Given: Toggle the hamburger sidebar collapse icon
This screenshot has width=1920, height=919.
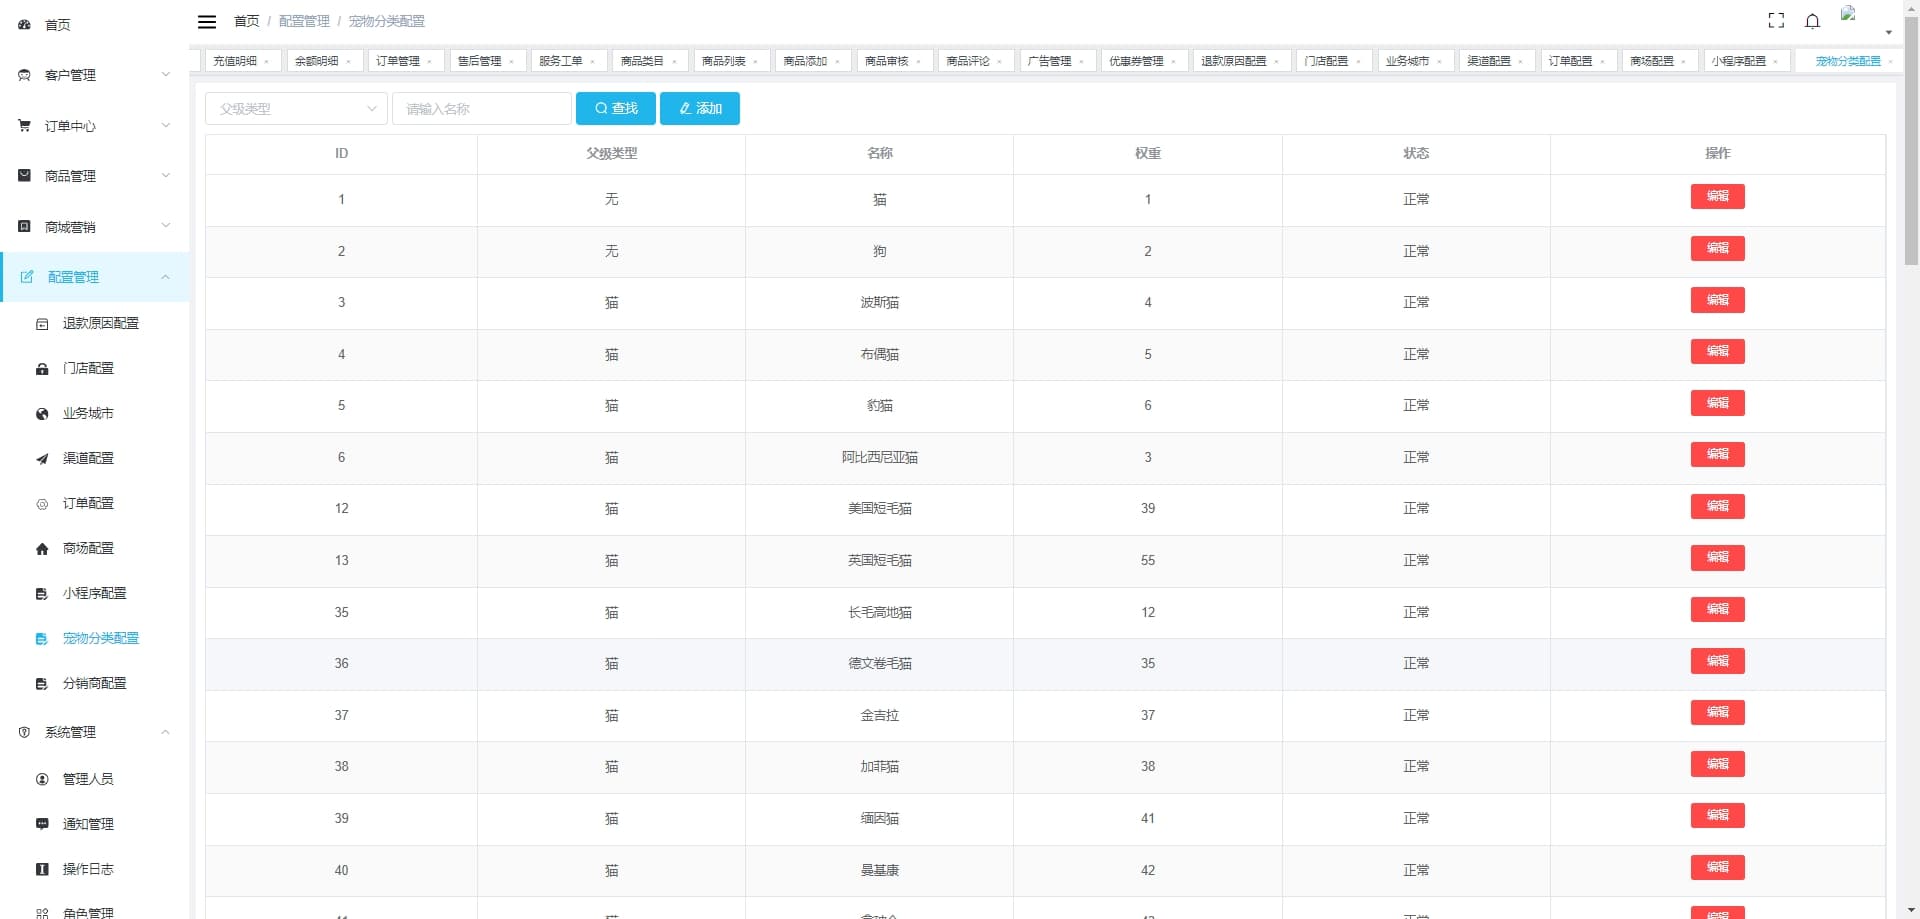Looking at the screenshot, I should point(207,21).
